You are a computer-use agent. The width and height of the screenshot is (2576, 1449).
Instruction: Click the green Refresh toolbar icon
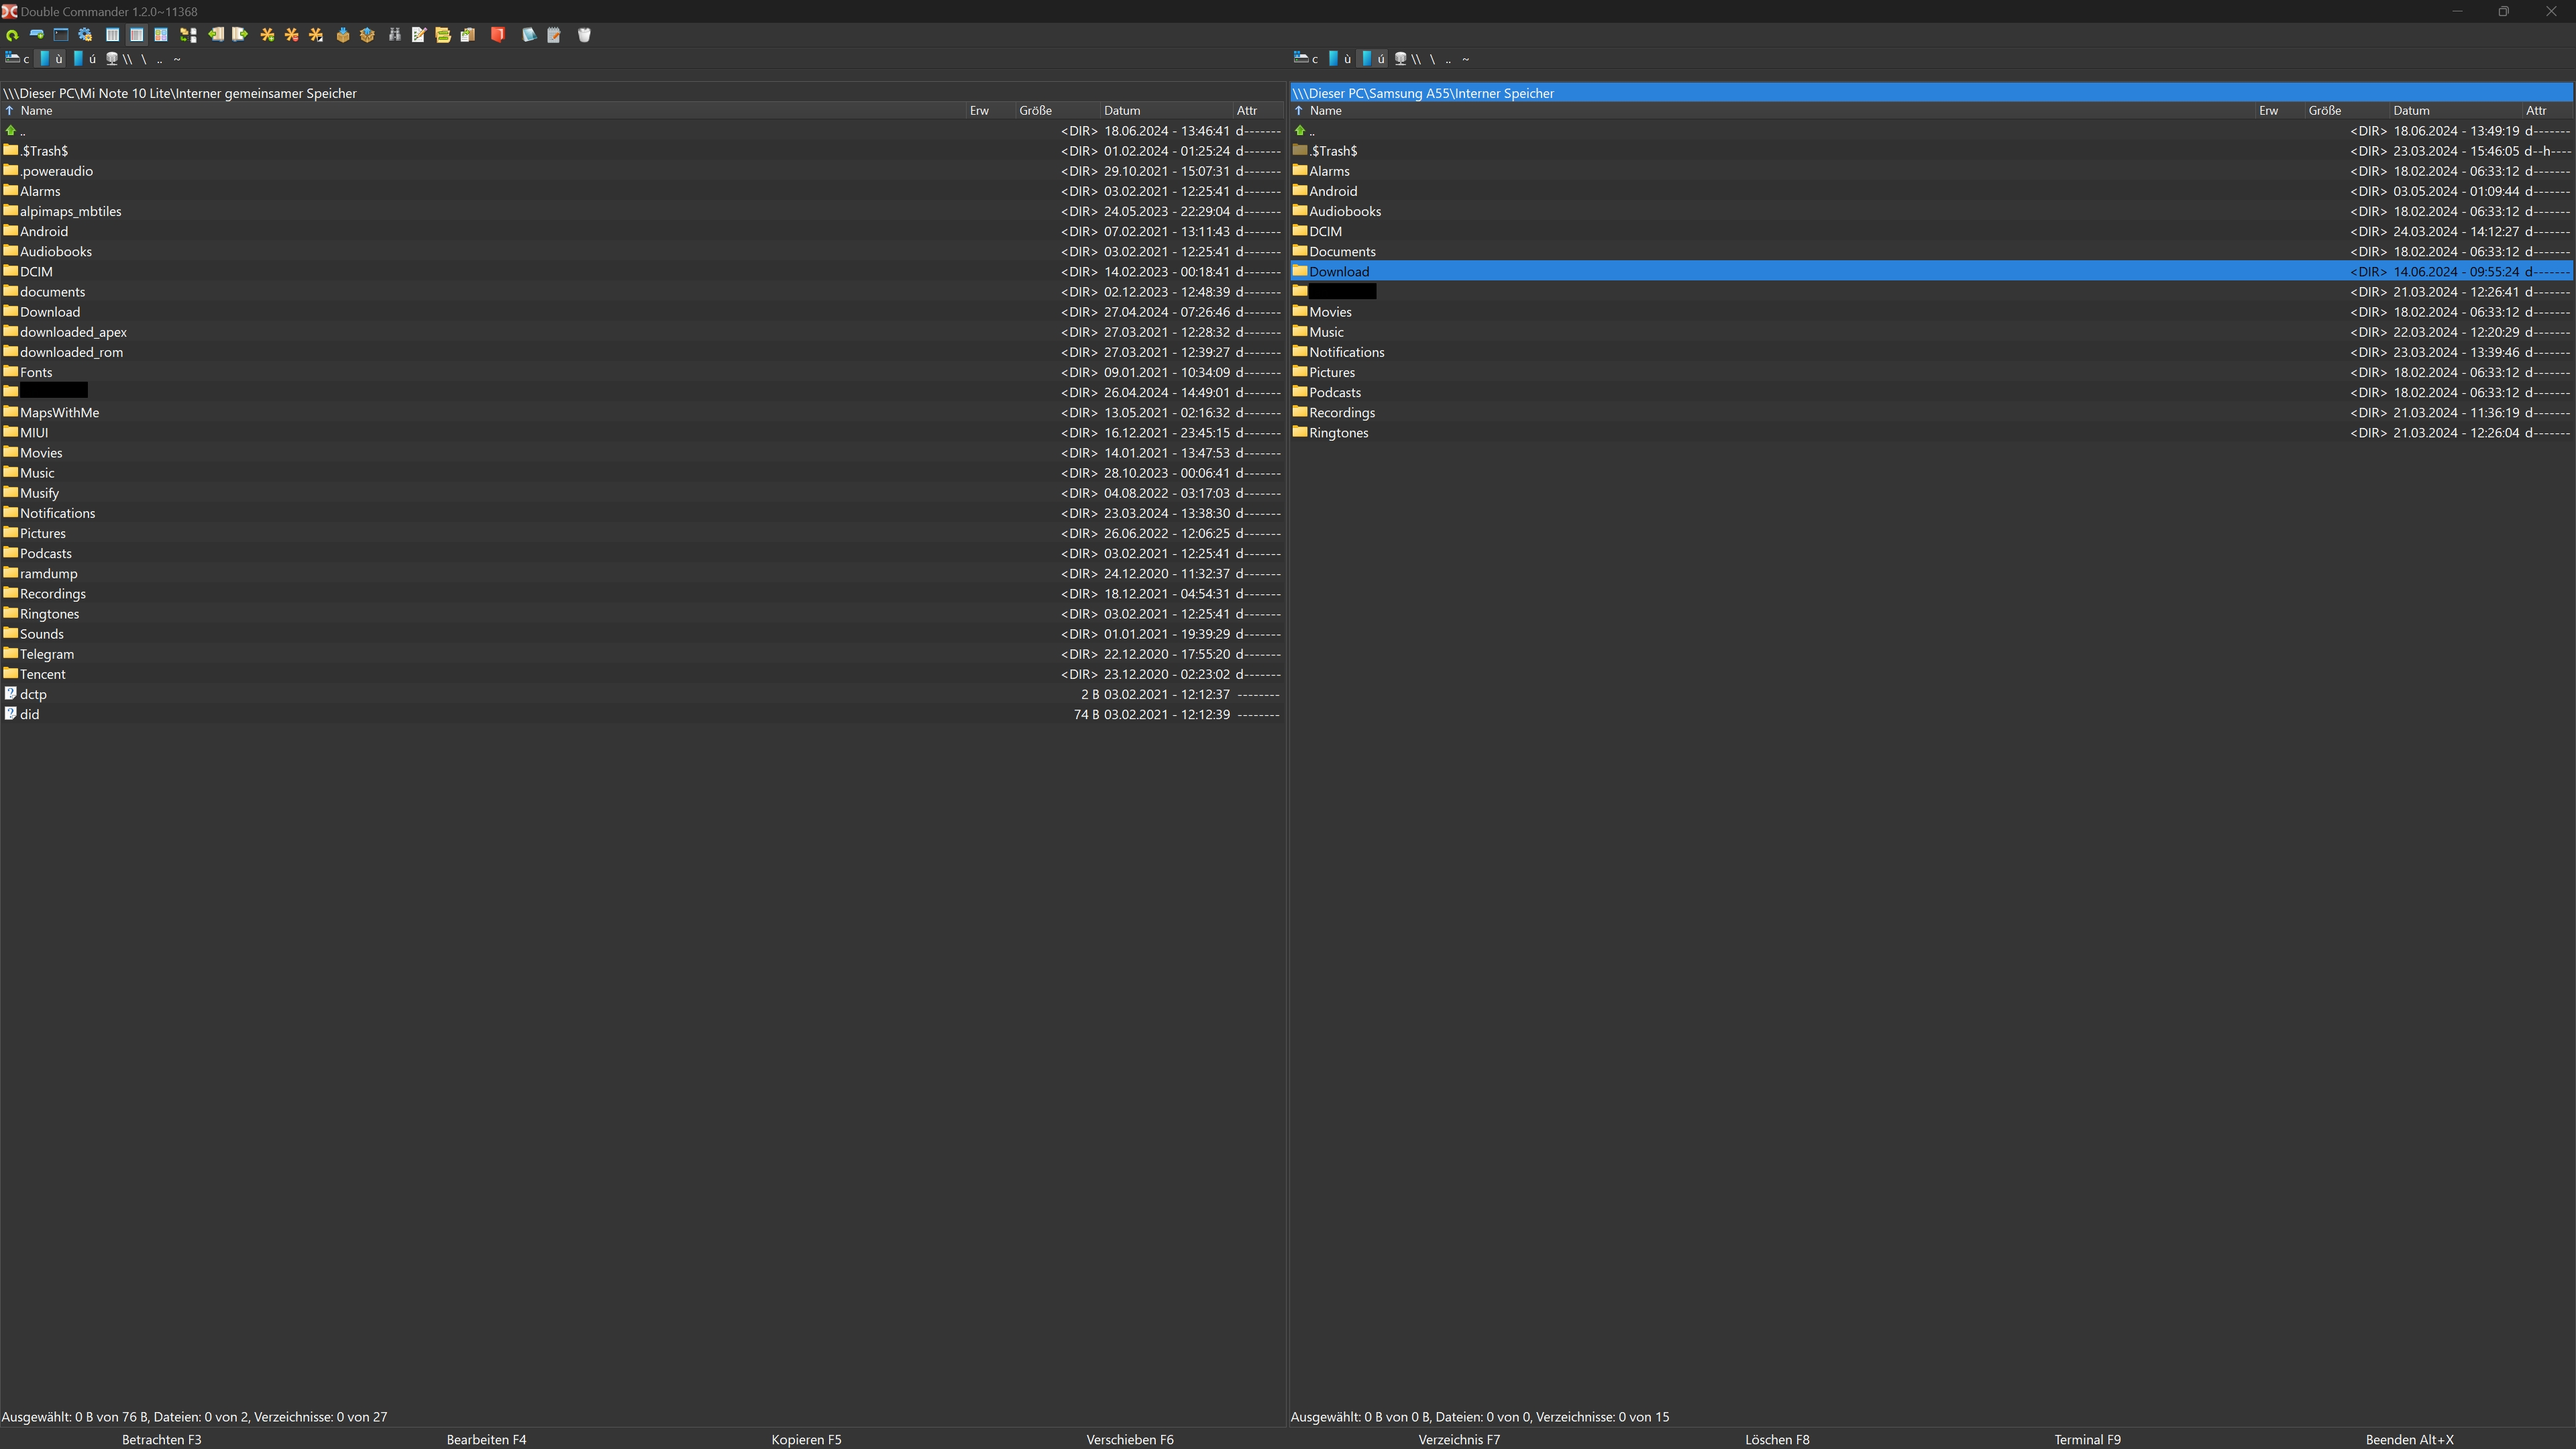pyautogui.click(x=12, y=35)
